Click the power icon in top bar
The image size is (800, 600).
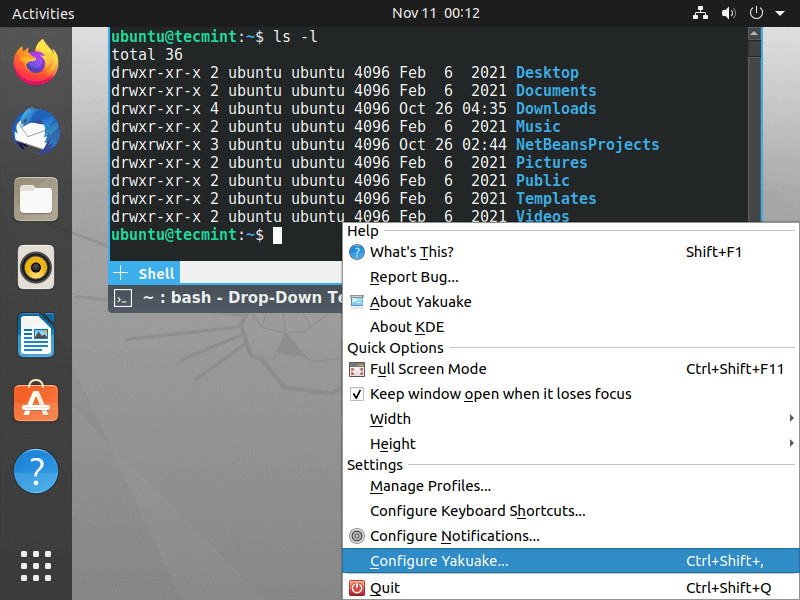tap(756, 13)
